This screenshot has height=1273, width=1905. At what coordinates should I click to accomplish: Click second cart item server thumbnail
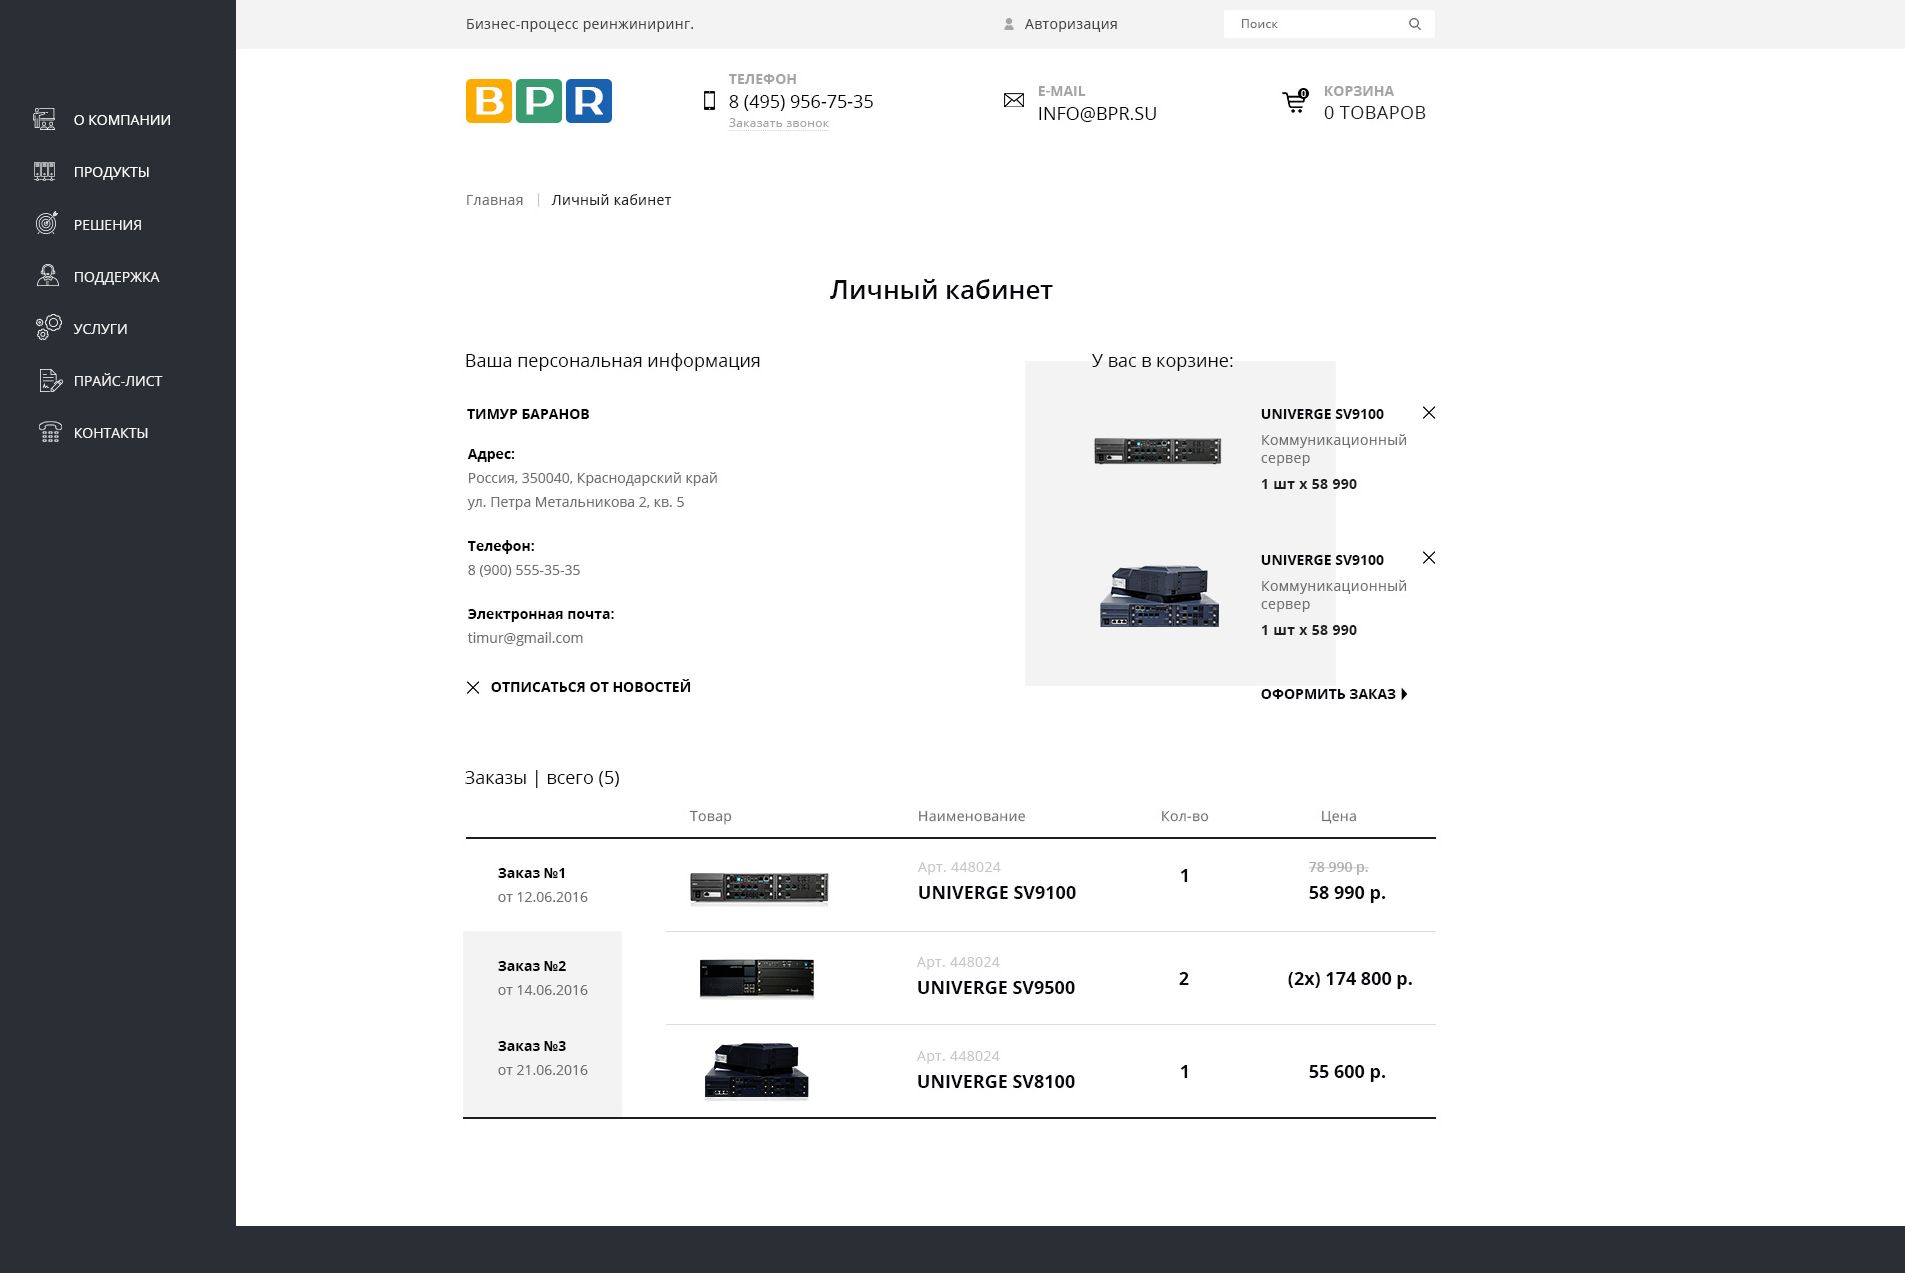pyautogui.click(x=1160, y=596)
